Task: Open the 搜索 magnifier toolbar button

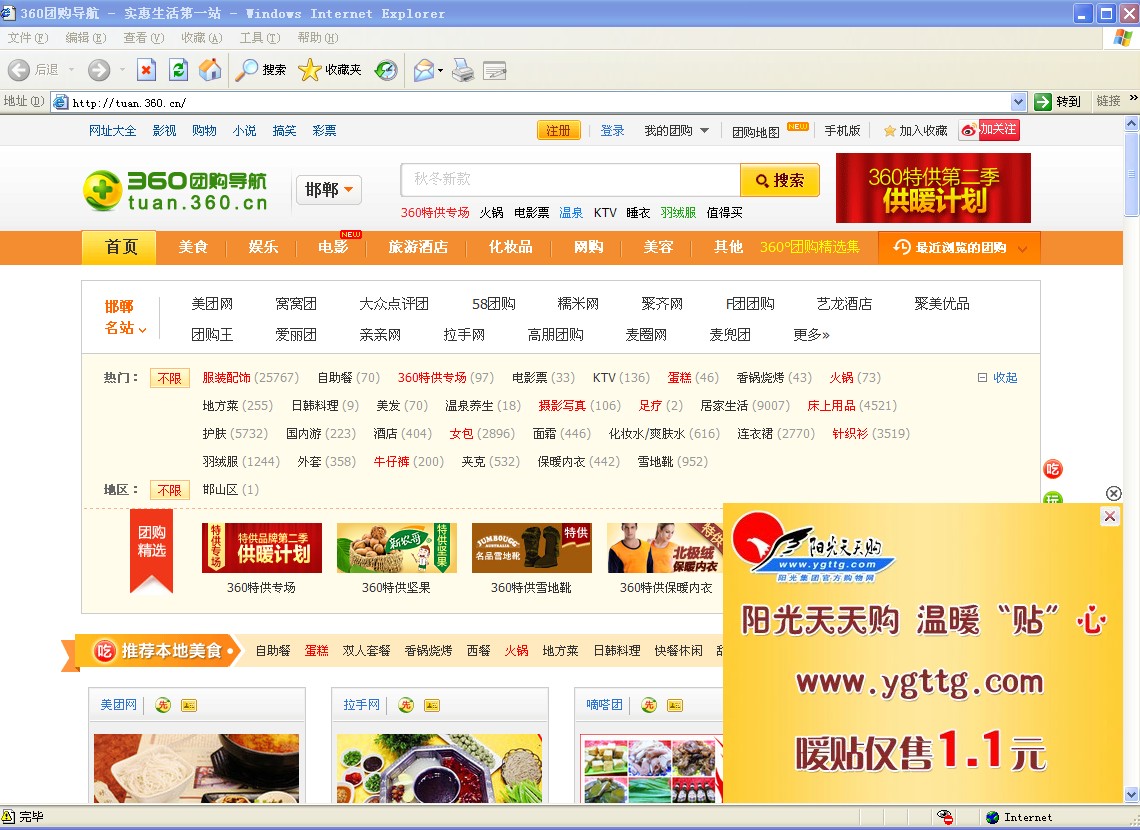Action: click(260, 70)
